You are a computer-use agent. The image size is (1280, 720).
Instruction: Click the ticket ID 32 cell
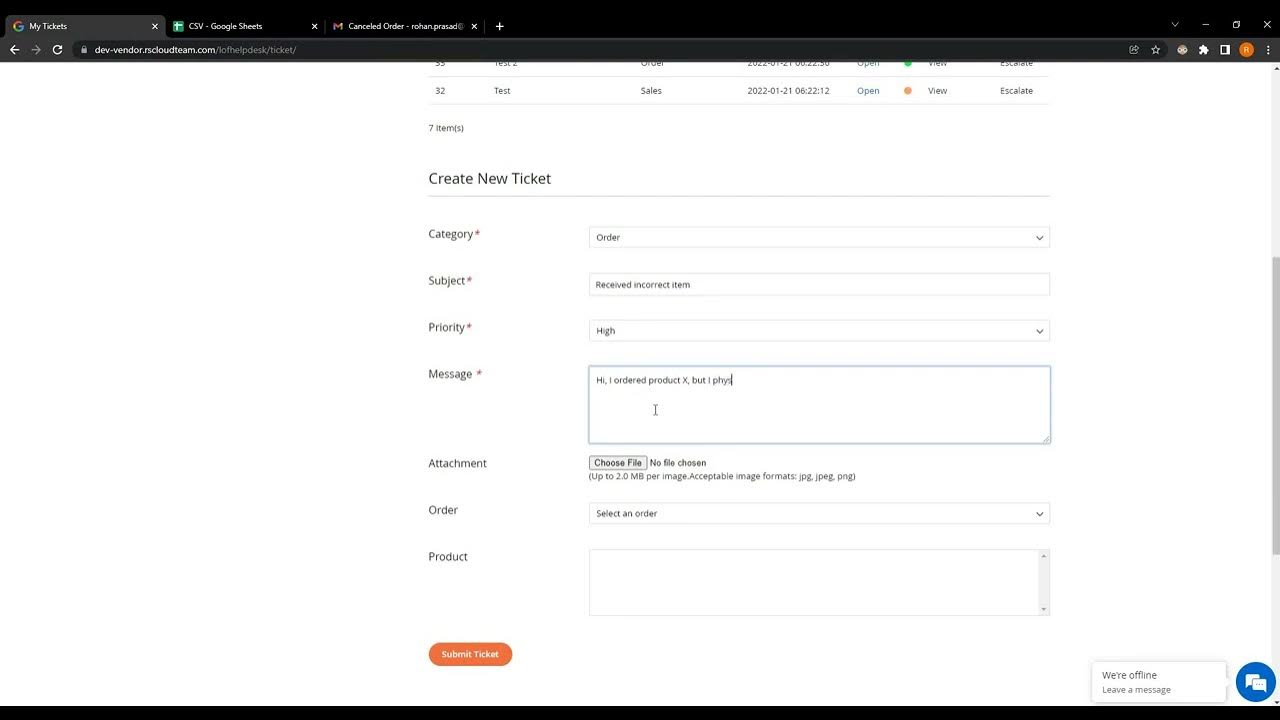[x=440, y=91]
